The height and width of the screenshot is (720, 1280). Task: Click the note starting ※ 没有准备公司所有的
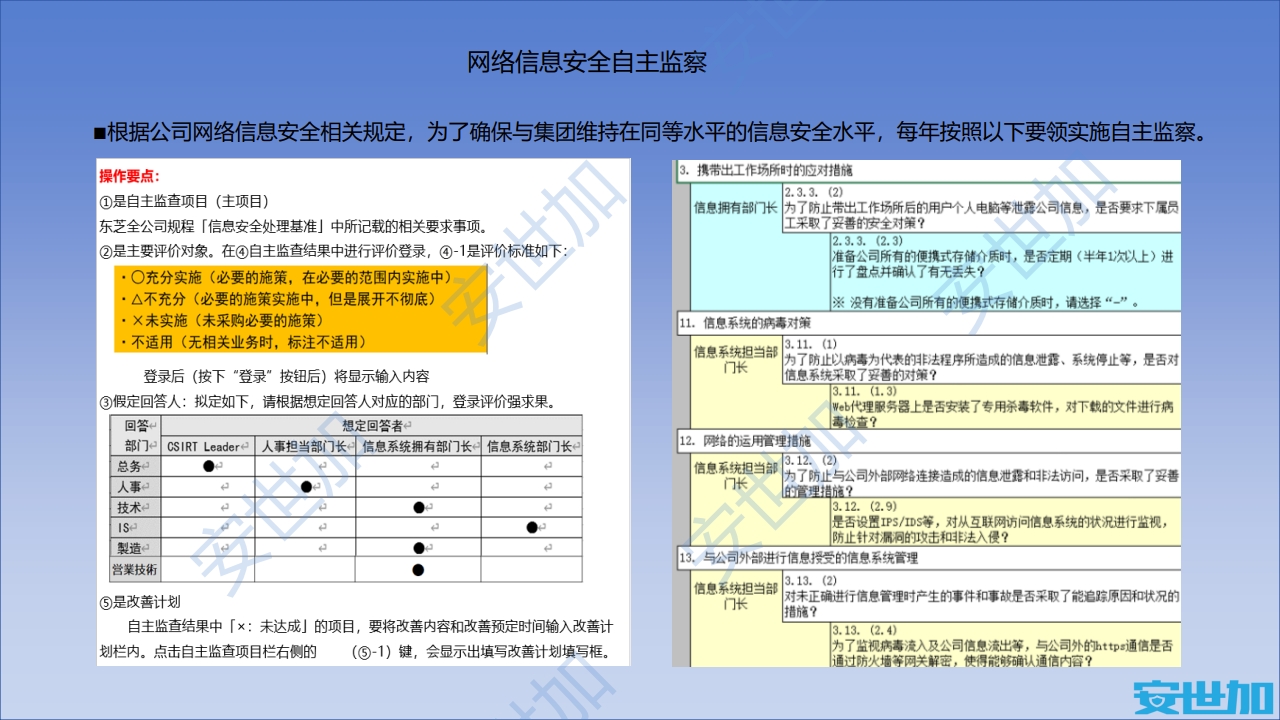pos(985,301)
